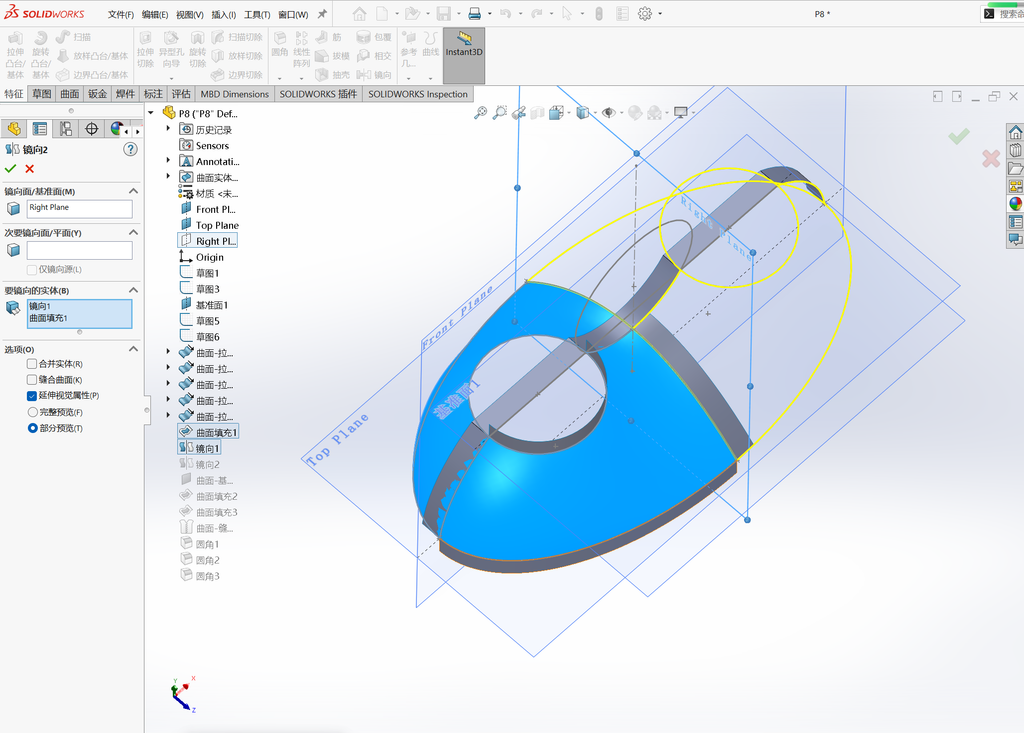Open the 文件(F) menu
Image resolution: width=1024 pixels, height=733 pixels.
click(x=121, y=14)
